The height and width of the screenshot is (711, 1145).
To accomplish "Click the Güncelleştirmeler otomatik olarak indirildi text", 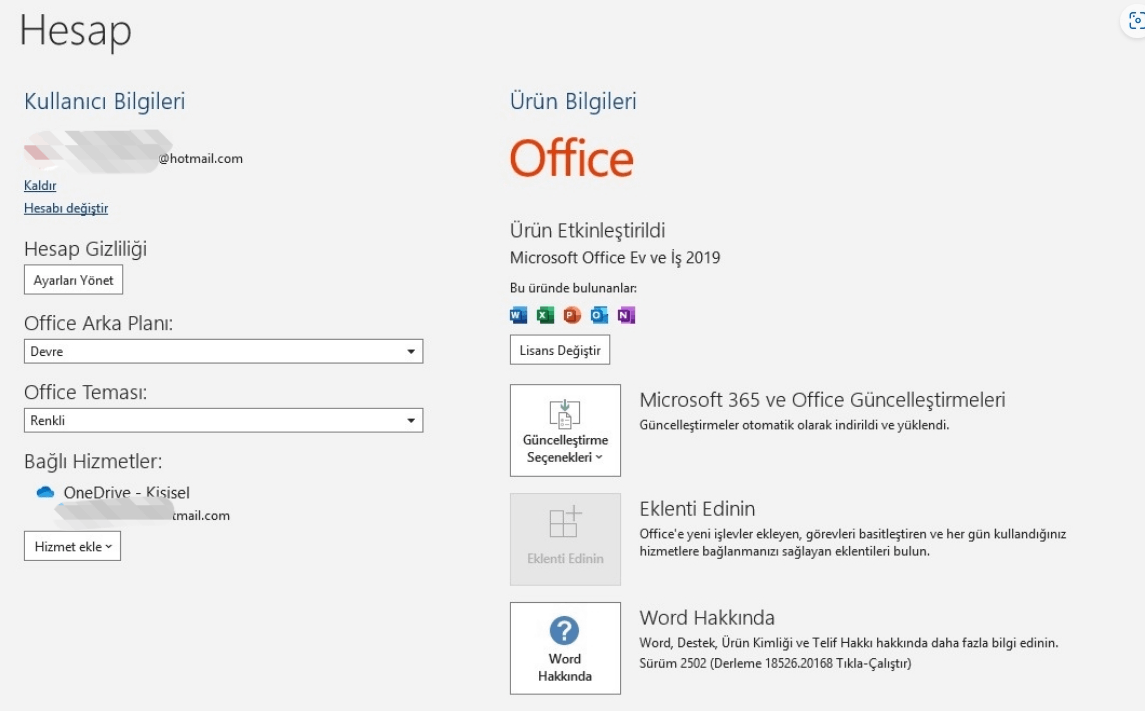I will tap(794, 425).
